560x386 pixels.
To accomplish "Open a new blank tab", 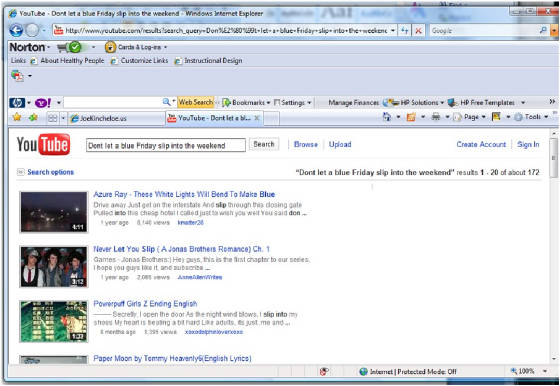I will coord(271,118).
